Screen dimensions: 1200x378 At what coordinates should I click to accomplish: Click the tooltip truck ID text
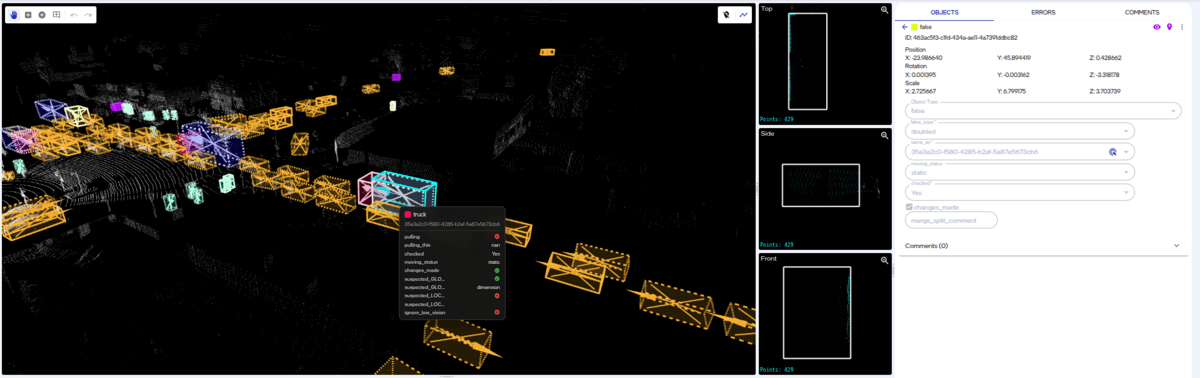452,223
